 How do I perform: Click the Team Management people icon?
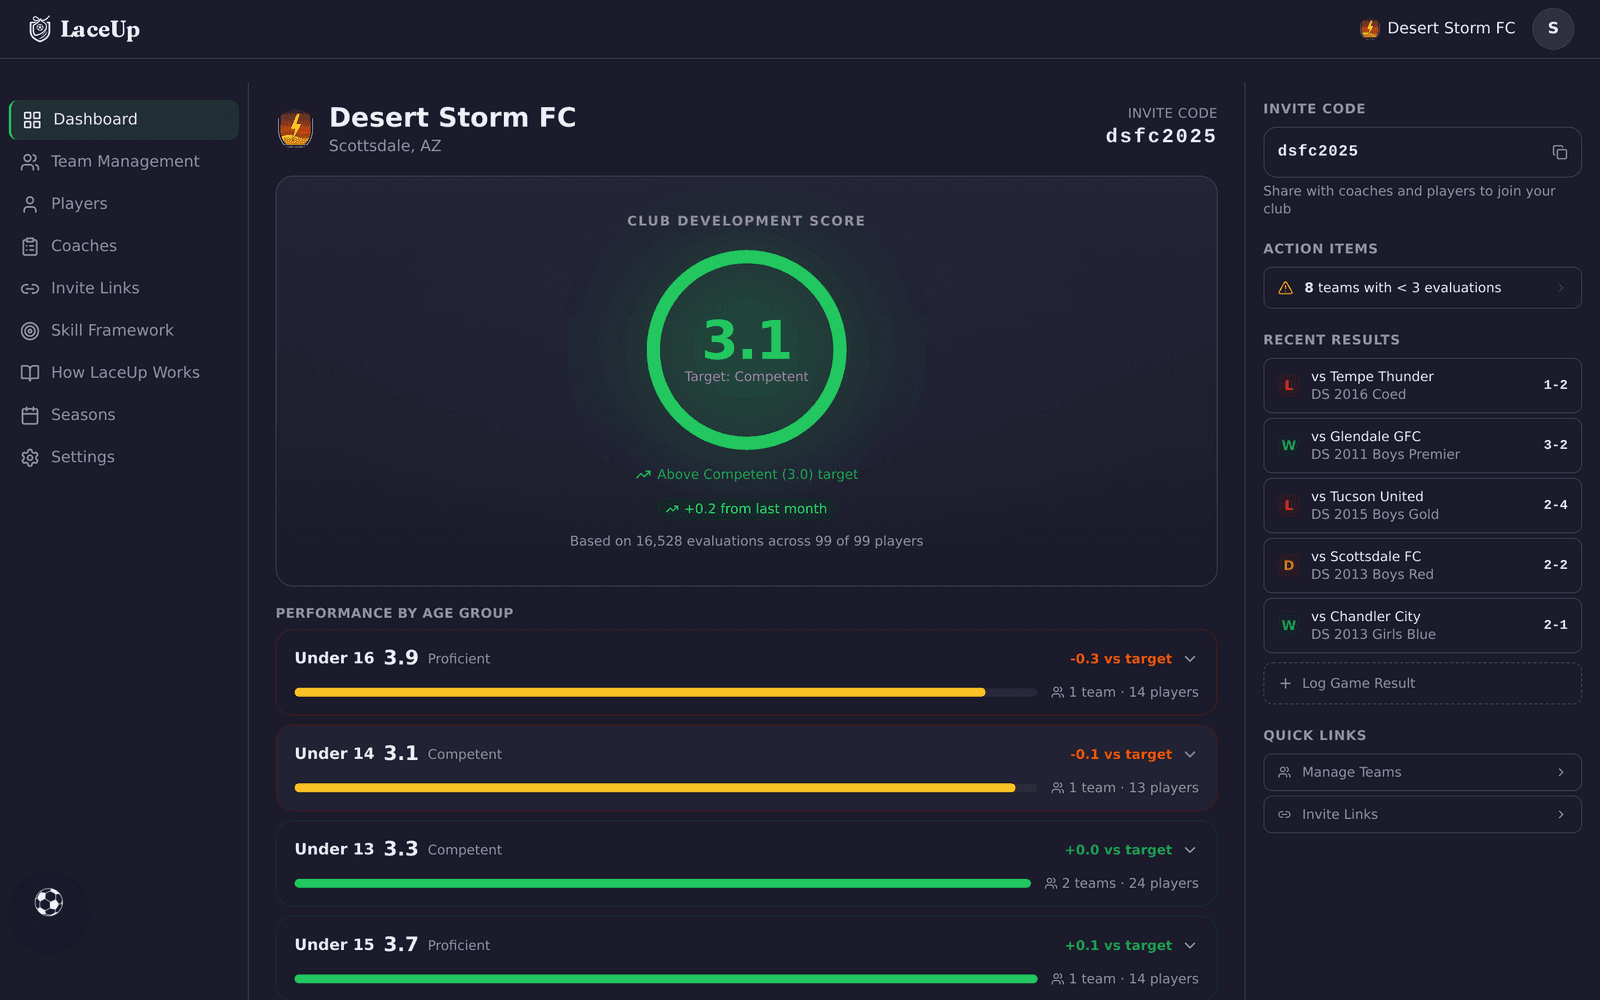pos(30,162)
